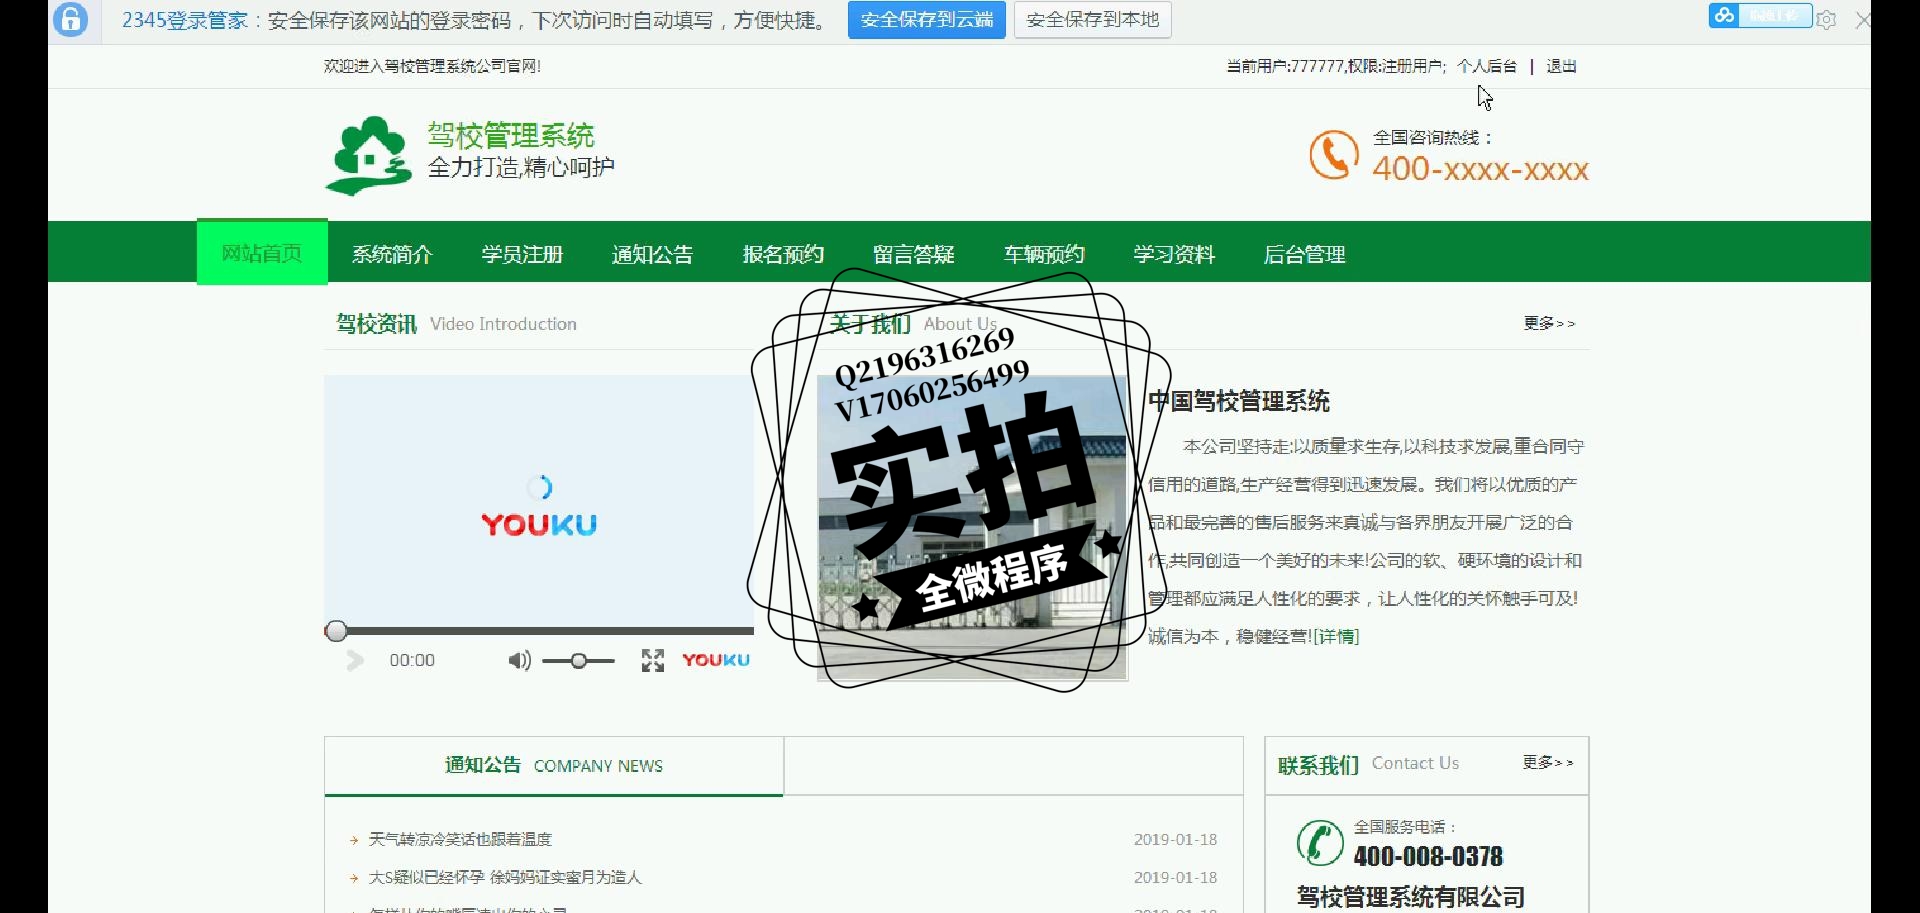
Task: Click 驾校管理系统有限公司 company name
Action: (x=1411, y=897)
